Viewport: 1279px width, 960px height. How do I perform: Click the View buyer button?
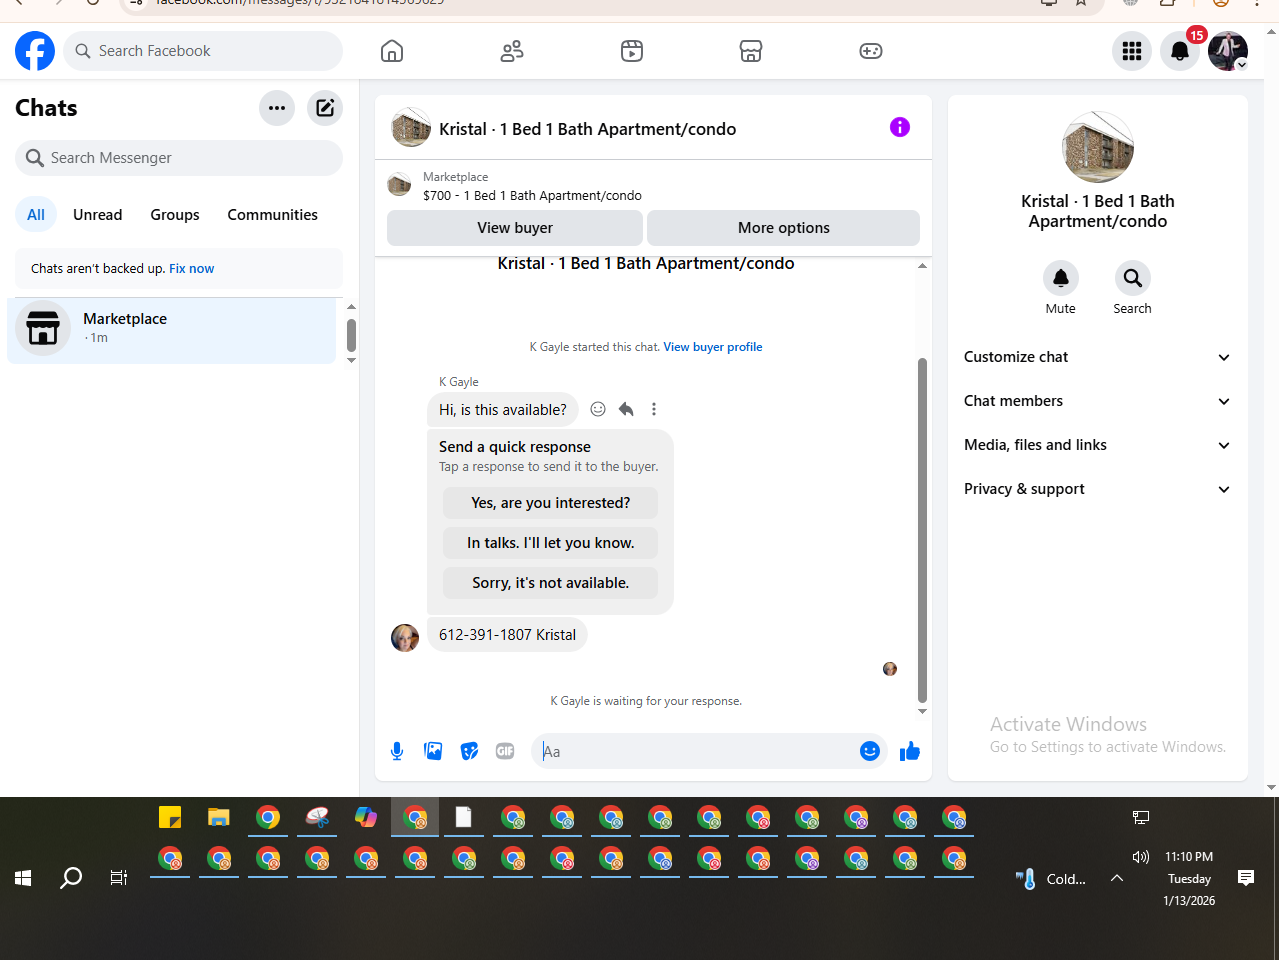point(515,228)
